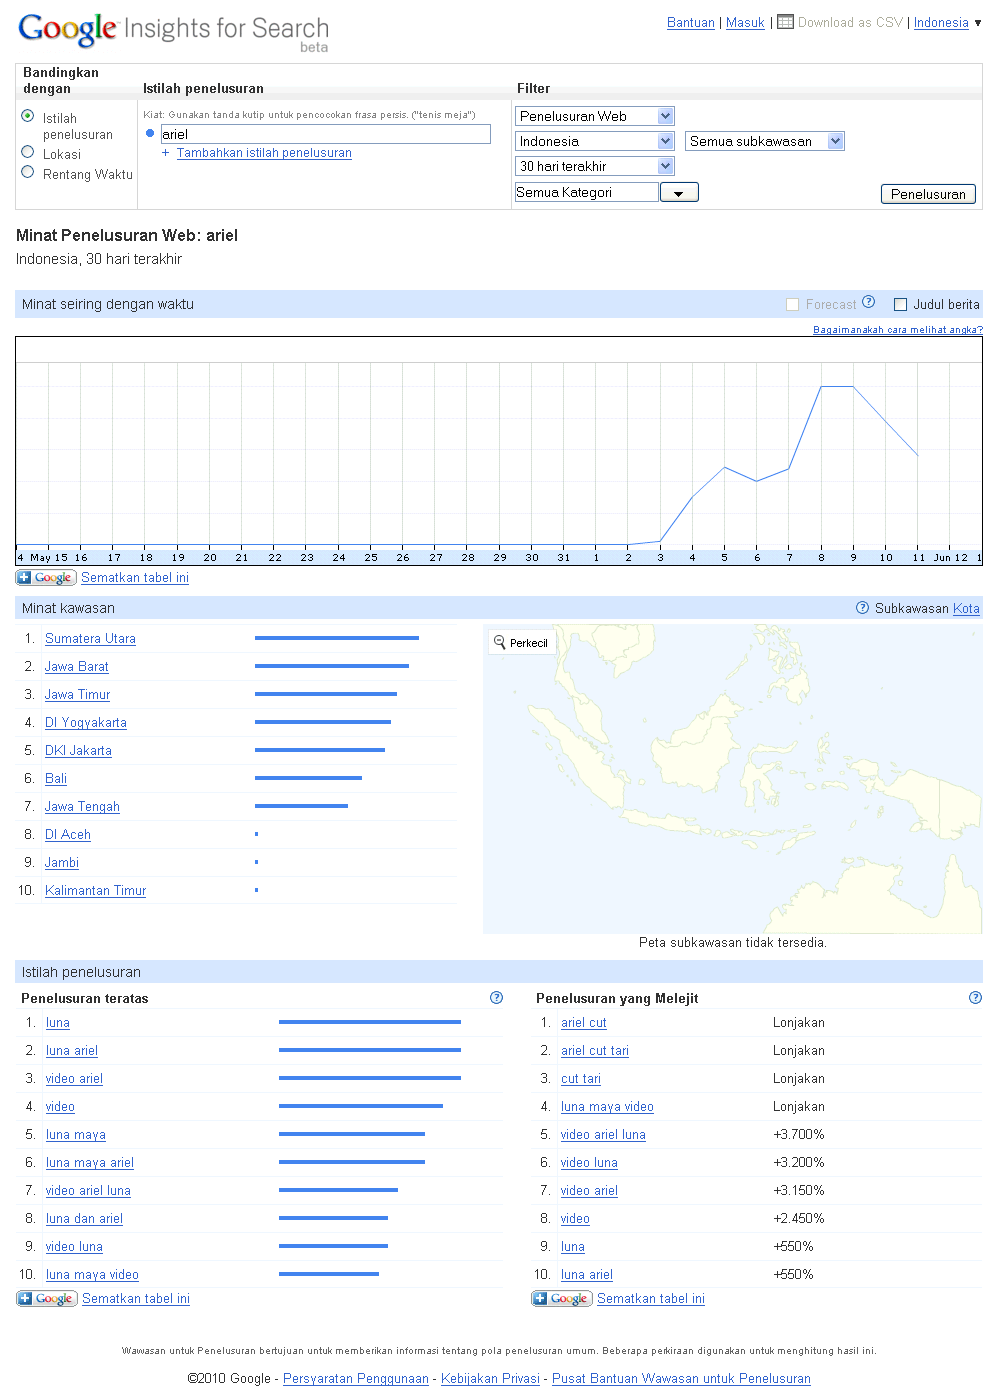This screenshot has height=1399, width=999.
Task: Click the Indonesia language link
Action: click(941, 23)
